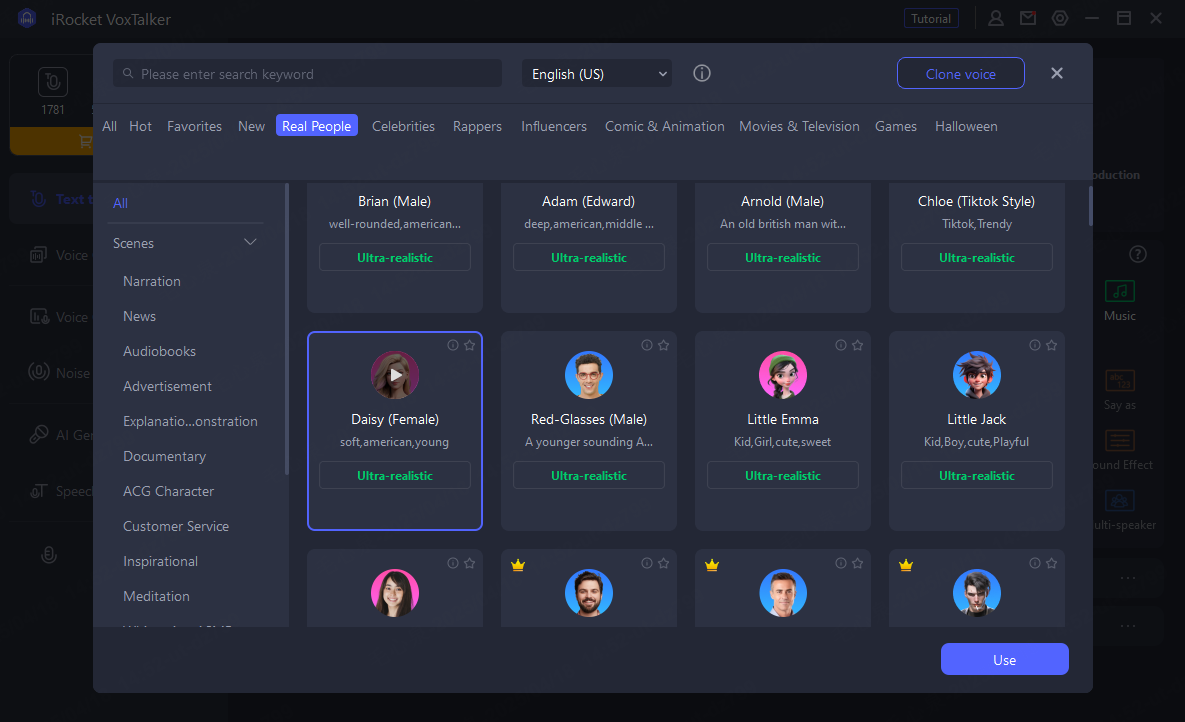The image size is (1185, 722).
Task: Open the Halloween tab
Action: [966, 126]
